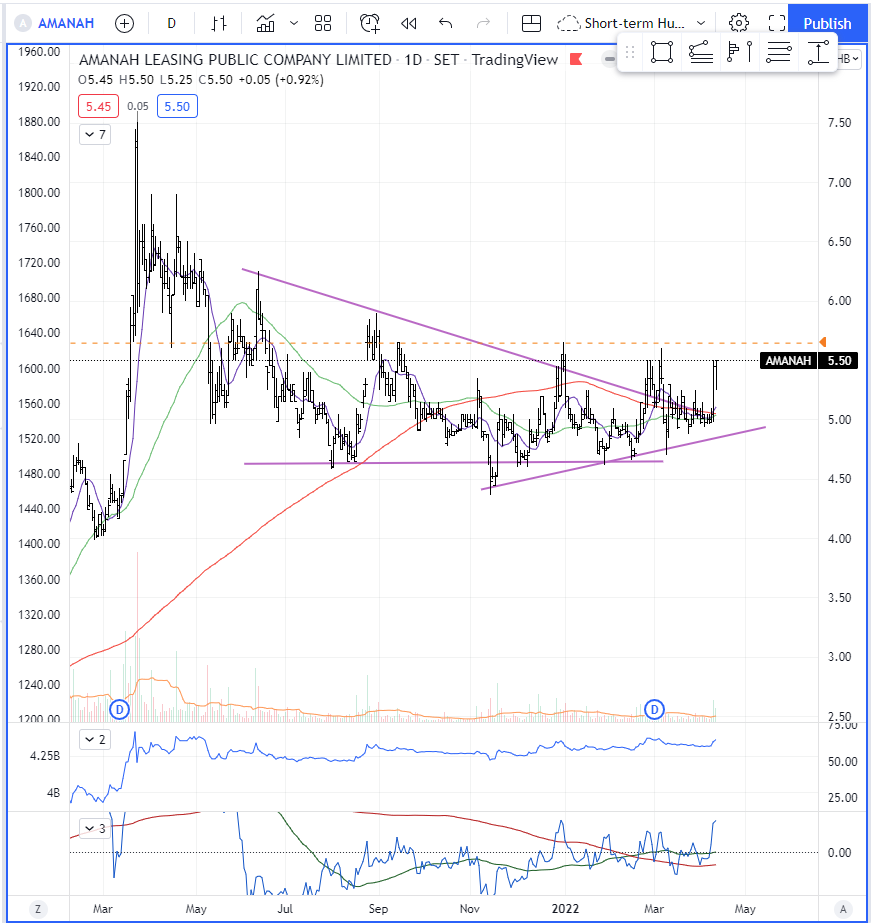Redo the chart action
The width and height of the screenshot is (871, 923).
point(483,24)
